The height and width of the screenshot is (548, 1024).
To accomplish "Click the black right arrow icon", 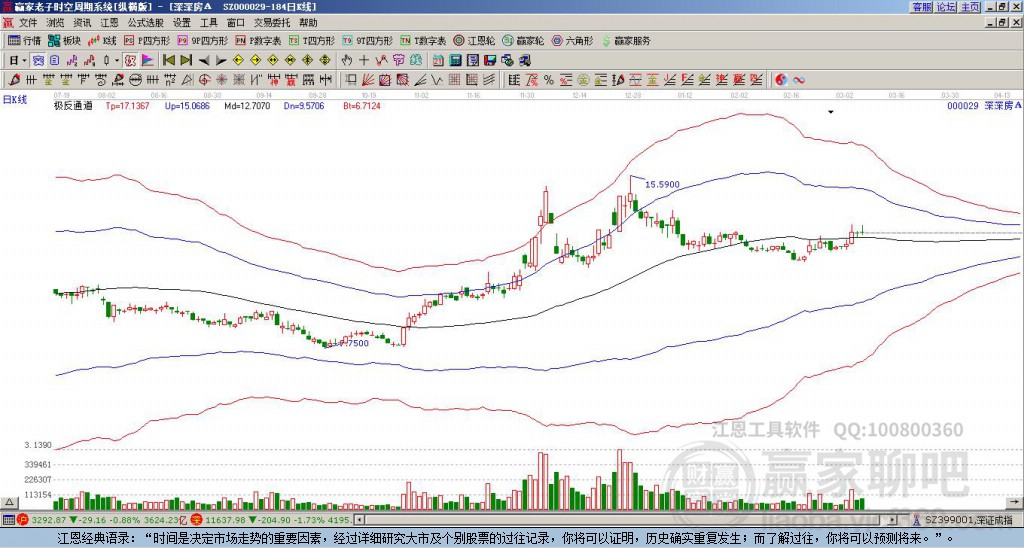I will (x=221, y=61).
